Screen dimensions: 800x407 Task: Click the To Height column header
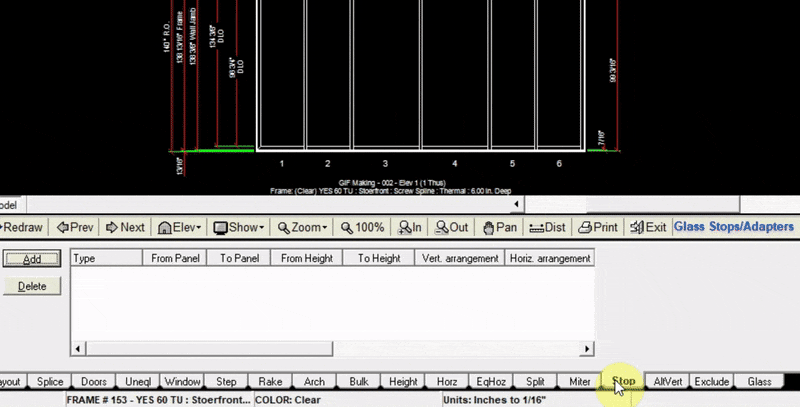[379, 259]
